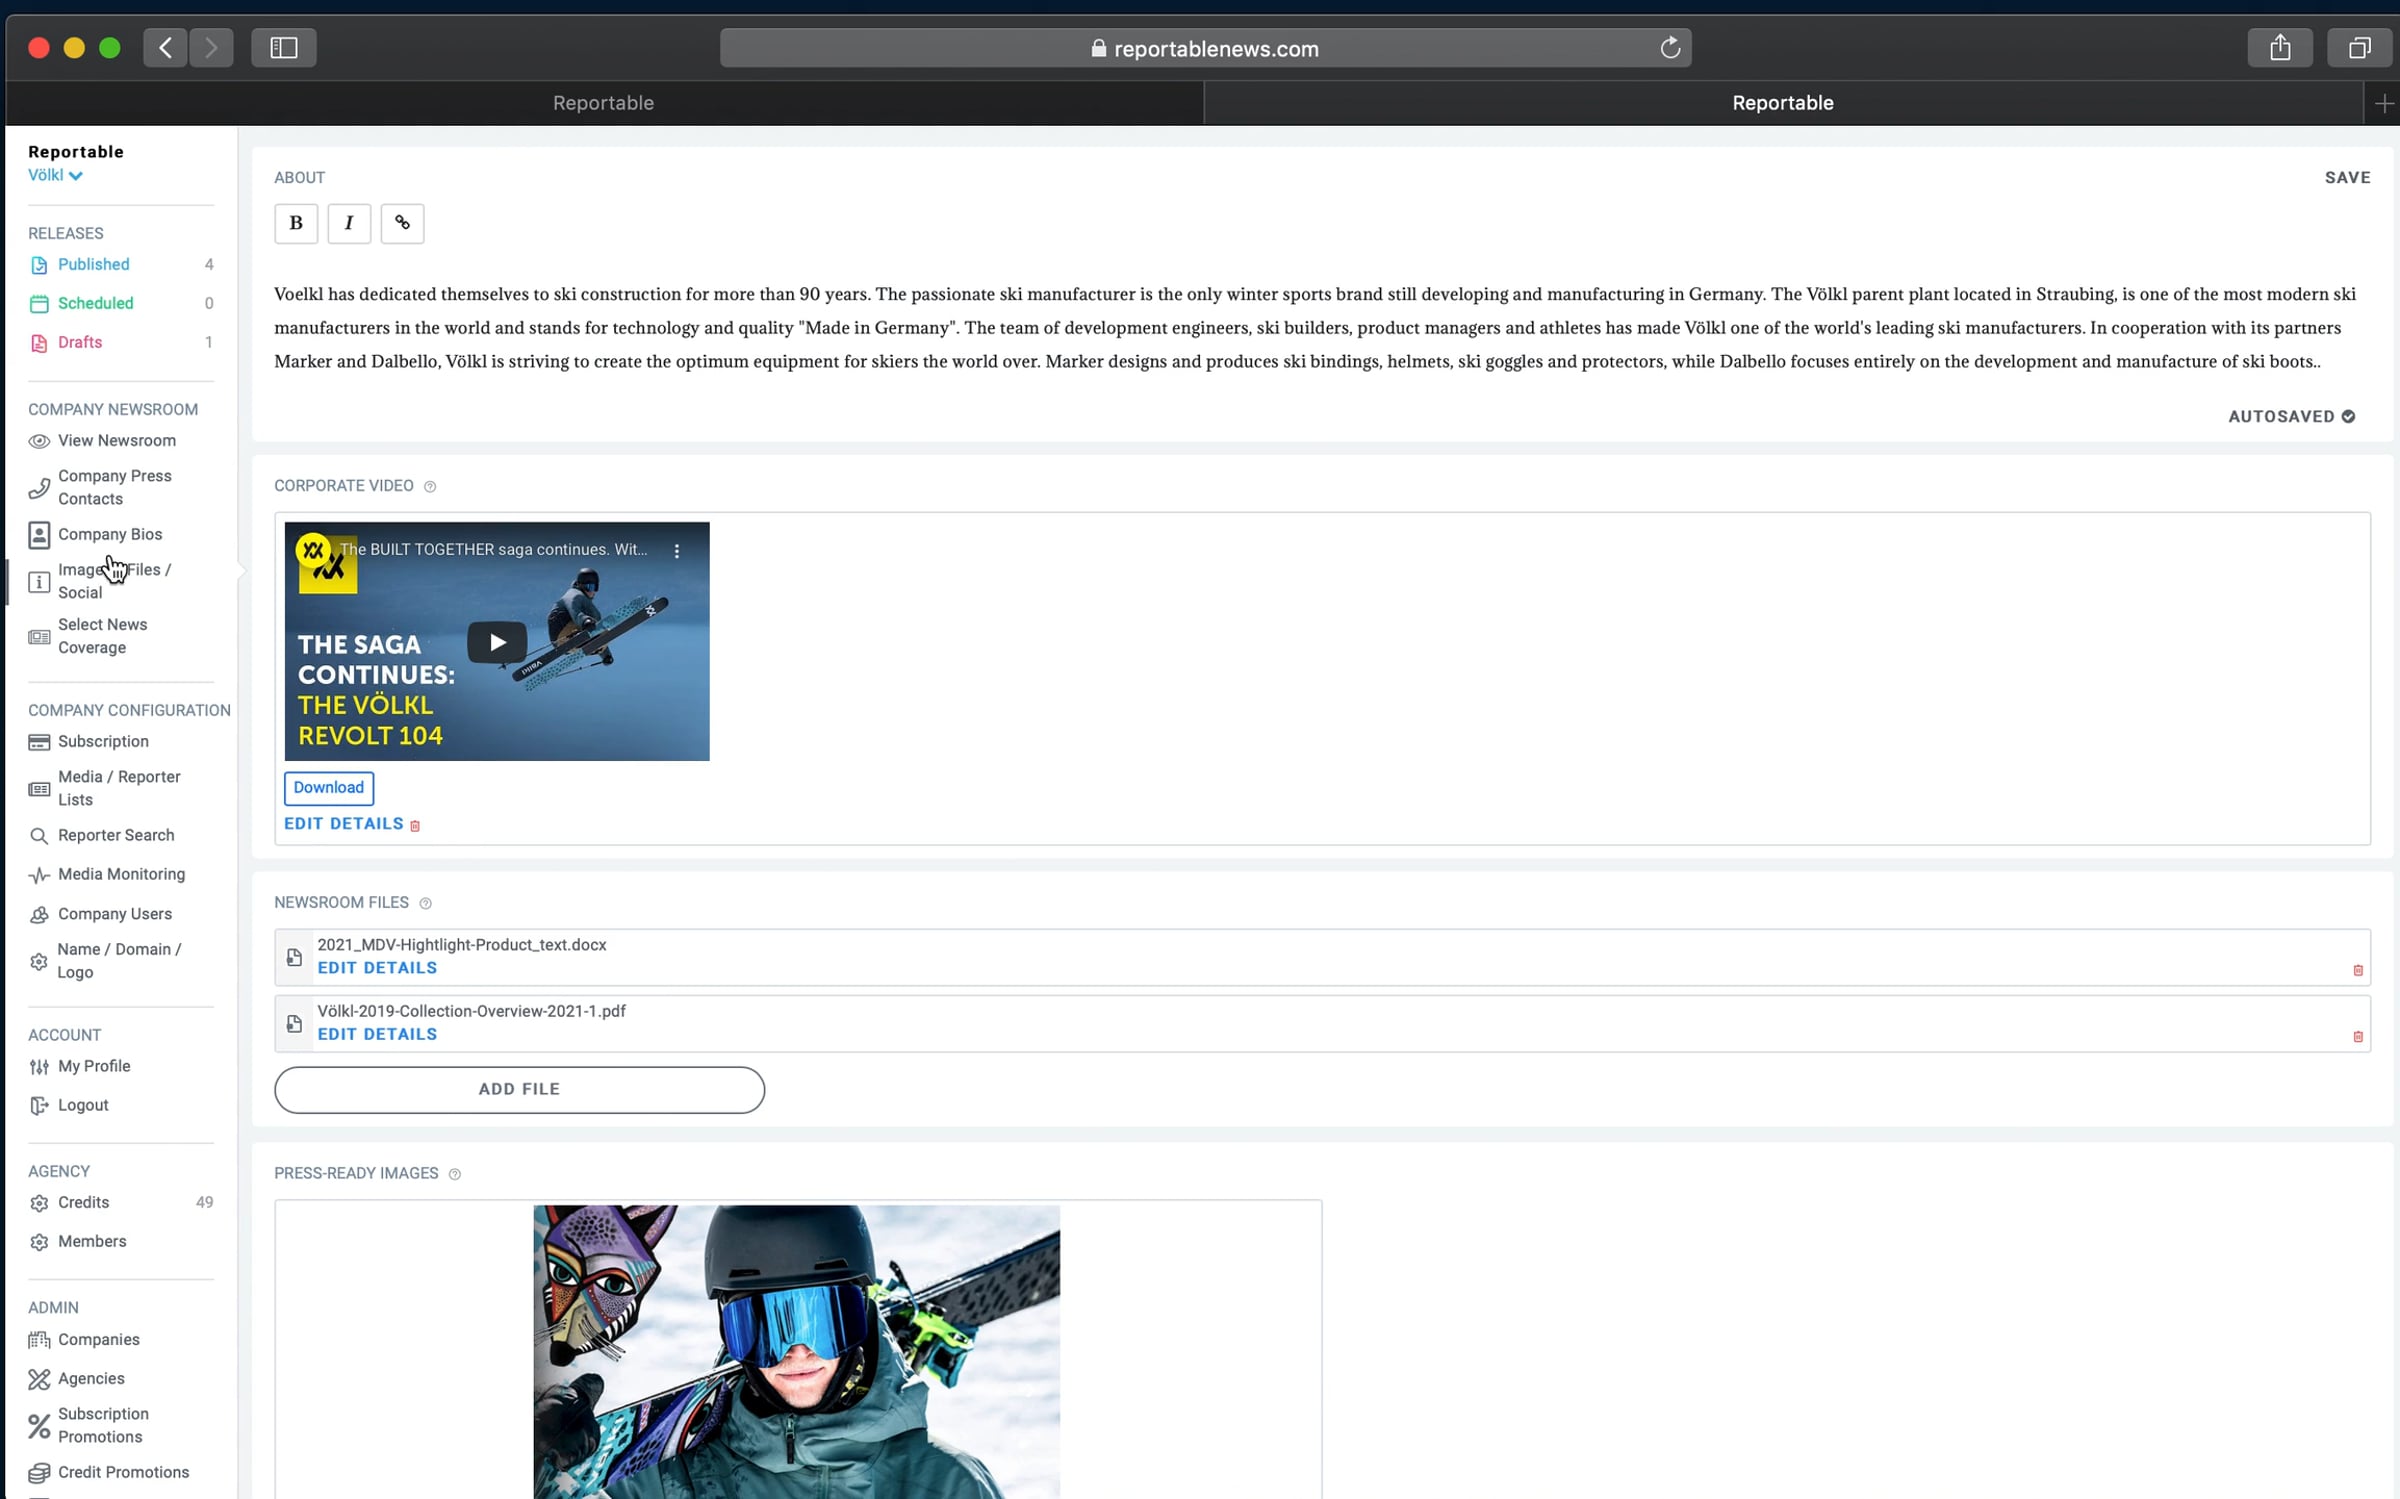Open Media / Reporter Lists page
Viewport: 2400px width, 1499px height.
tap(119, 789)
